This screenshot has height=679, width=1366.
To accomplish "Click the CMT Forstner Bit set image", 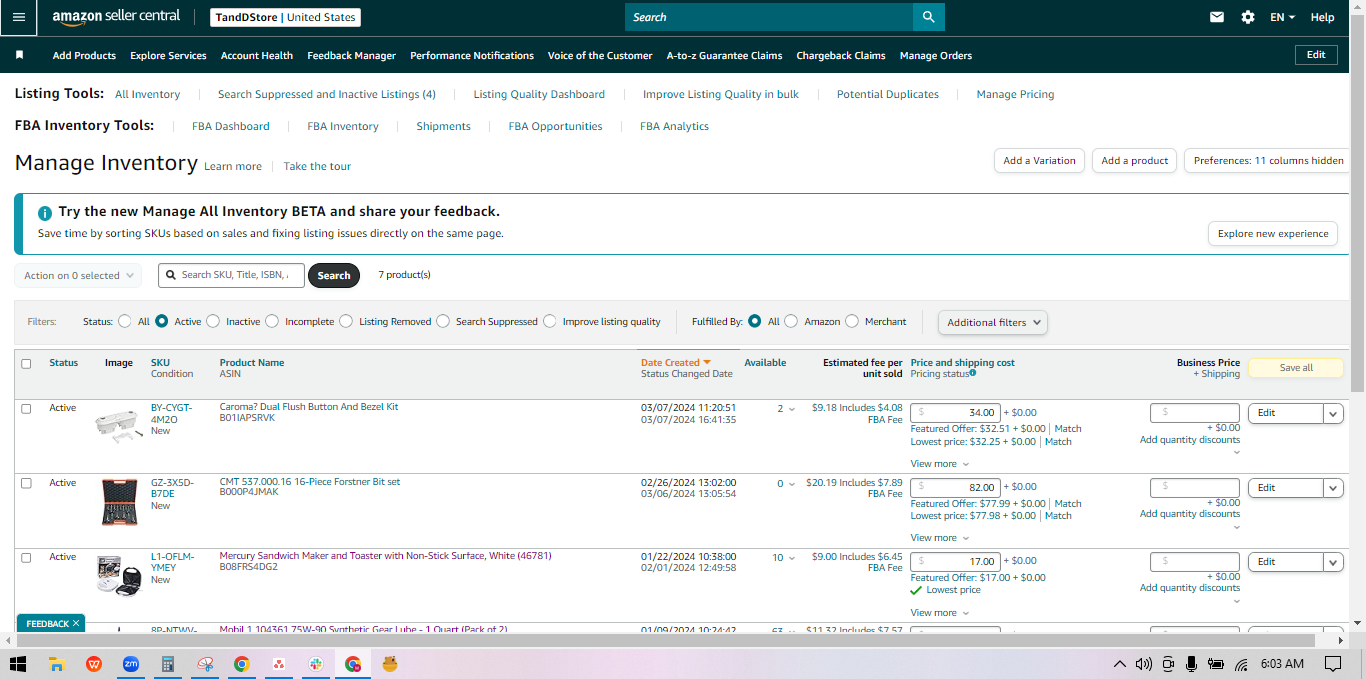I will (x=120, y=501).
